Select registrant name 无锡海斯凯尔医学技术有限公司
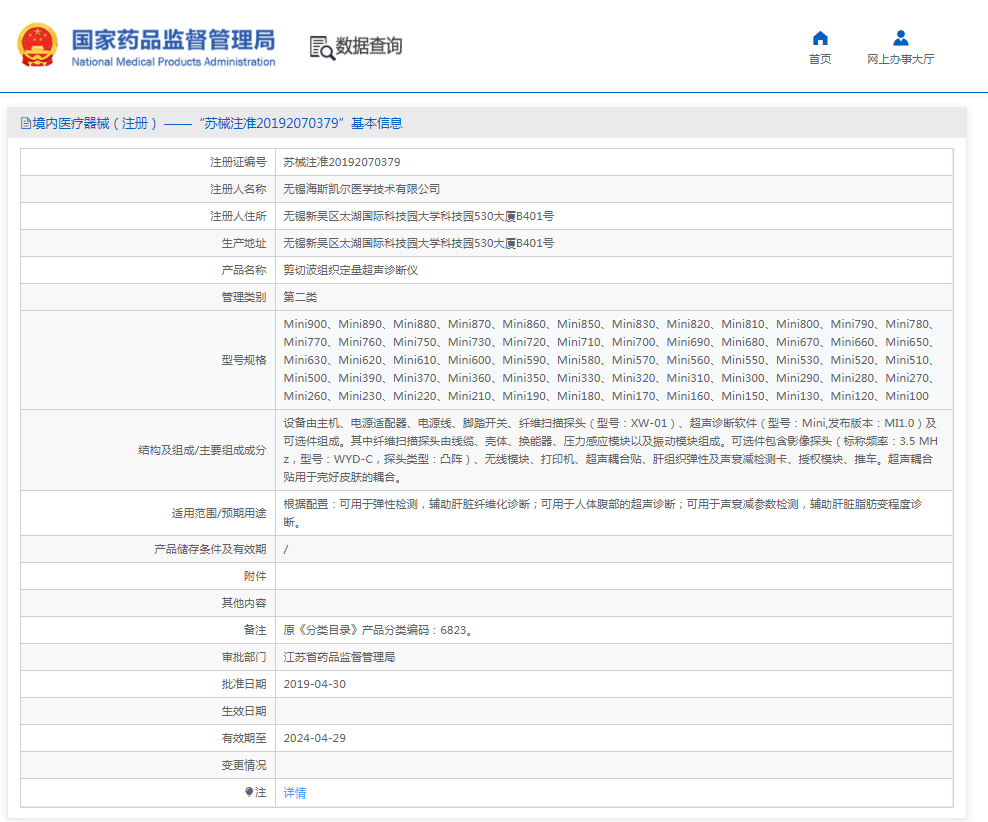Viewport: 988px width, 822px height. (361, 189)
